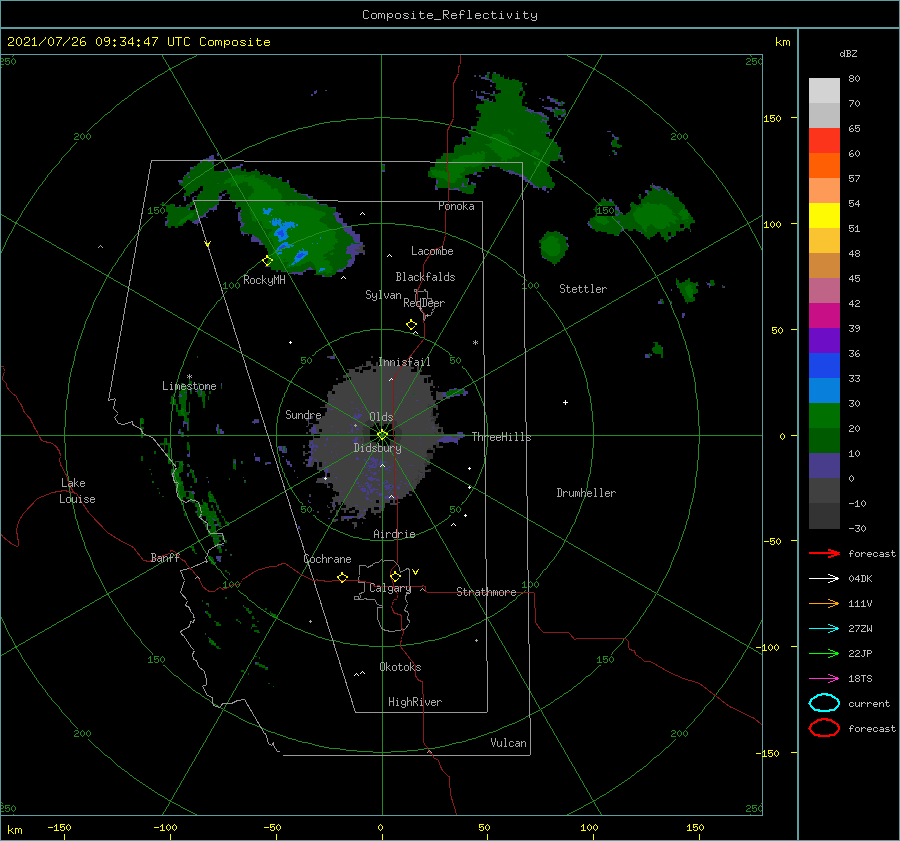Viewport: 900px width, 841px height.
Task: Click the red forecast ellipse icon
Action: 824,728
